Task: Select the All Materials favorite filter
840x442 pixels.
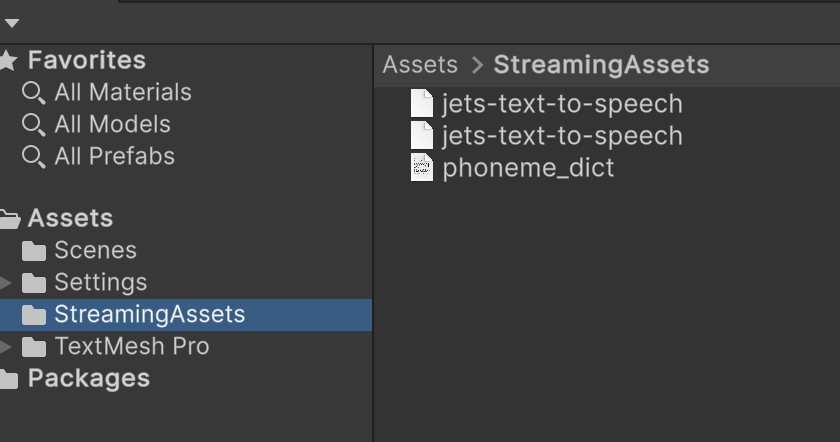Action: point(123,93)
